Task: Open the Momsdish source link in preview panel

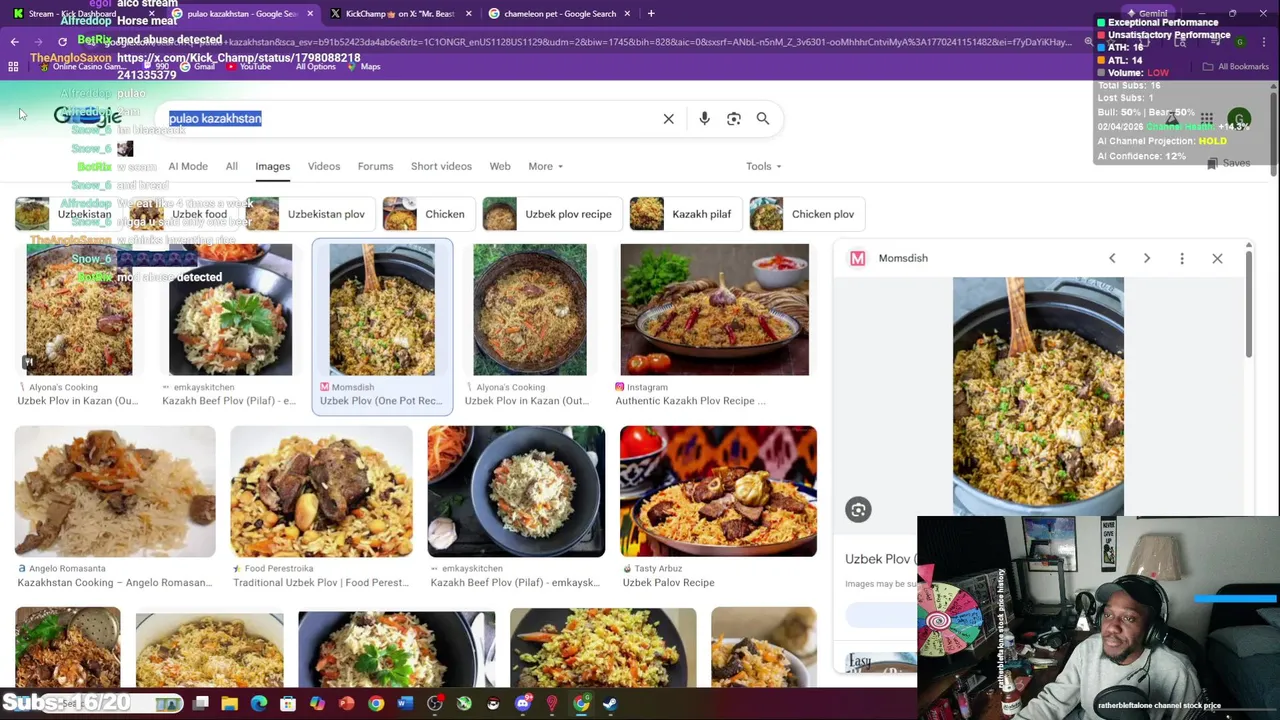Action: click(890, 258)
